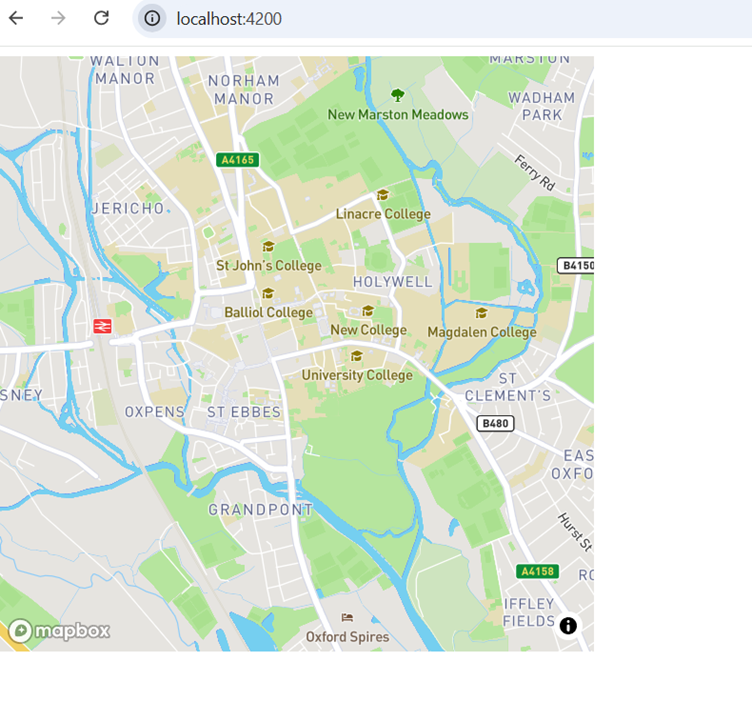Open the map attribution info button
The image size is (752, 722).
pos(568,626)
